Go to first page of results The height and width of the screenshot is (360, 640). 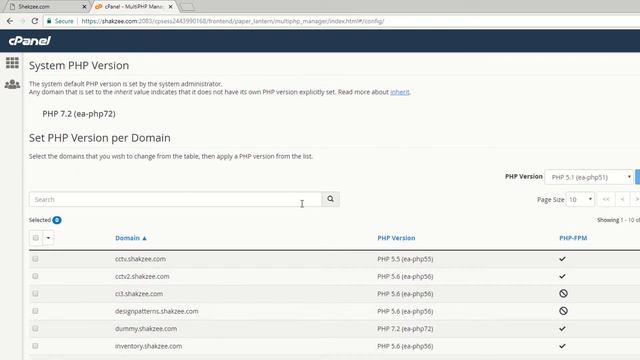point(606,199)
